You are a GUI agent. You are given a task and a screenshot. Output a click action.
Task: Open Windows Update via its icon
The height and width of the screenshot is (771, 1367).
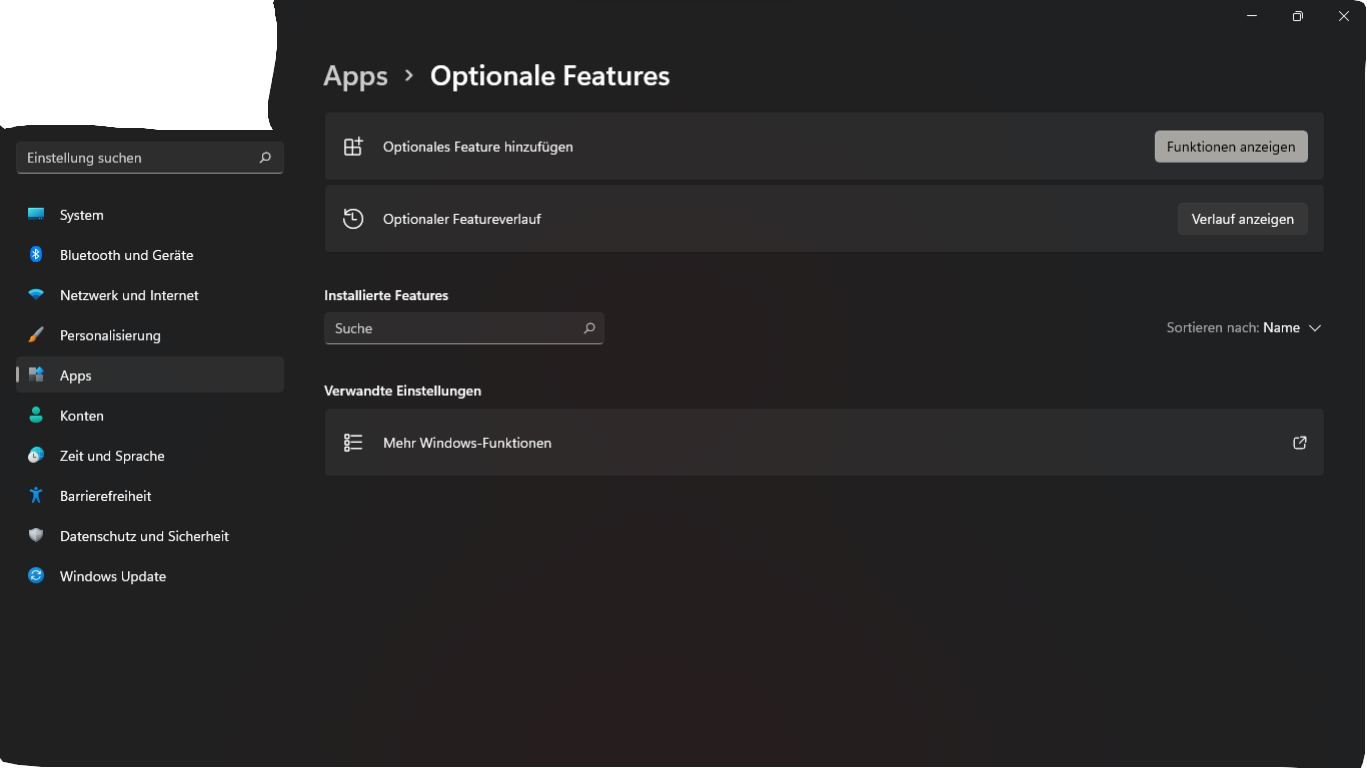click(x=36, y=576)
